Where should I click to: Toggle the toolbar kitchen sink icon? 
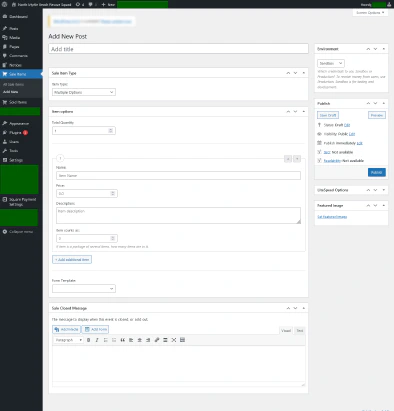click(182, 340)
